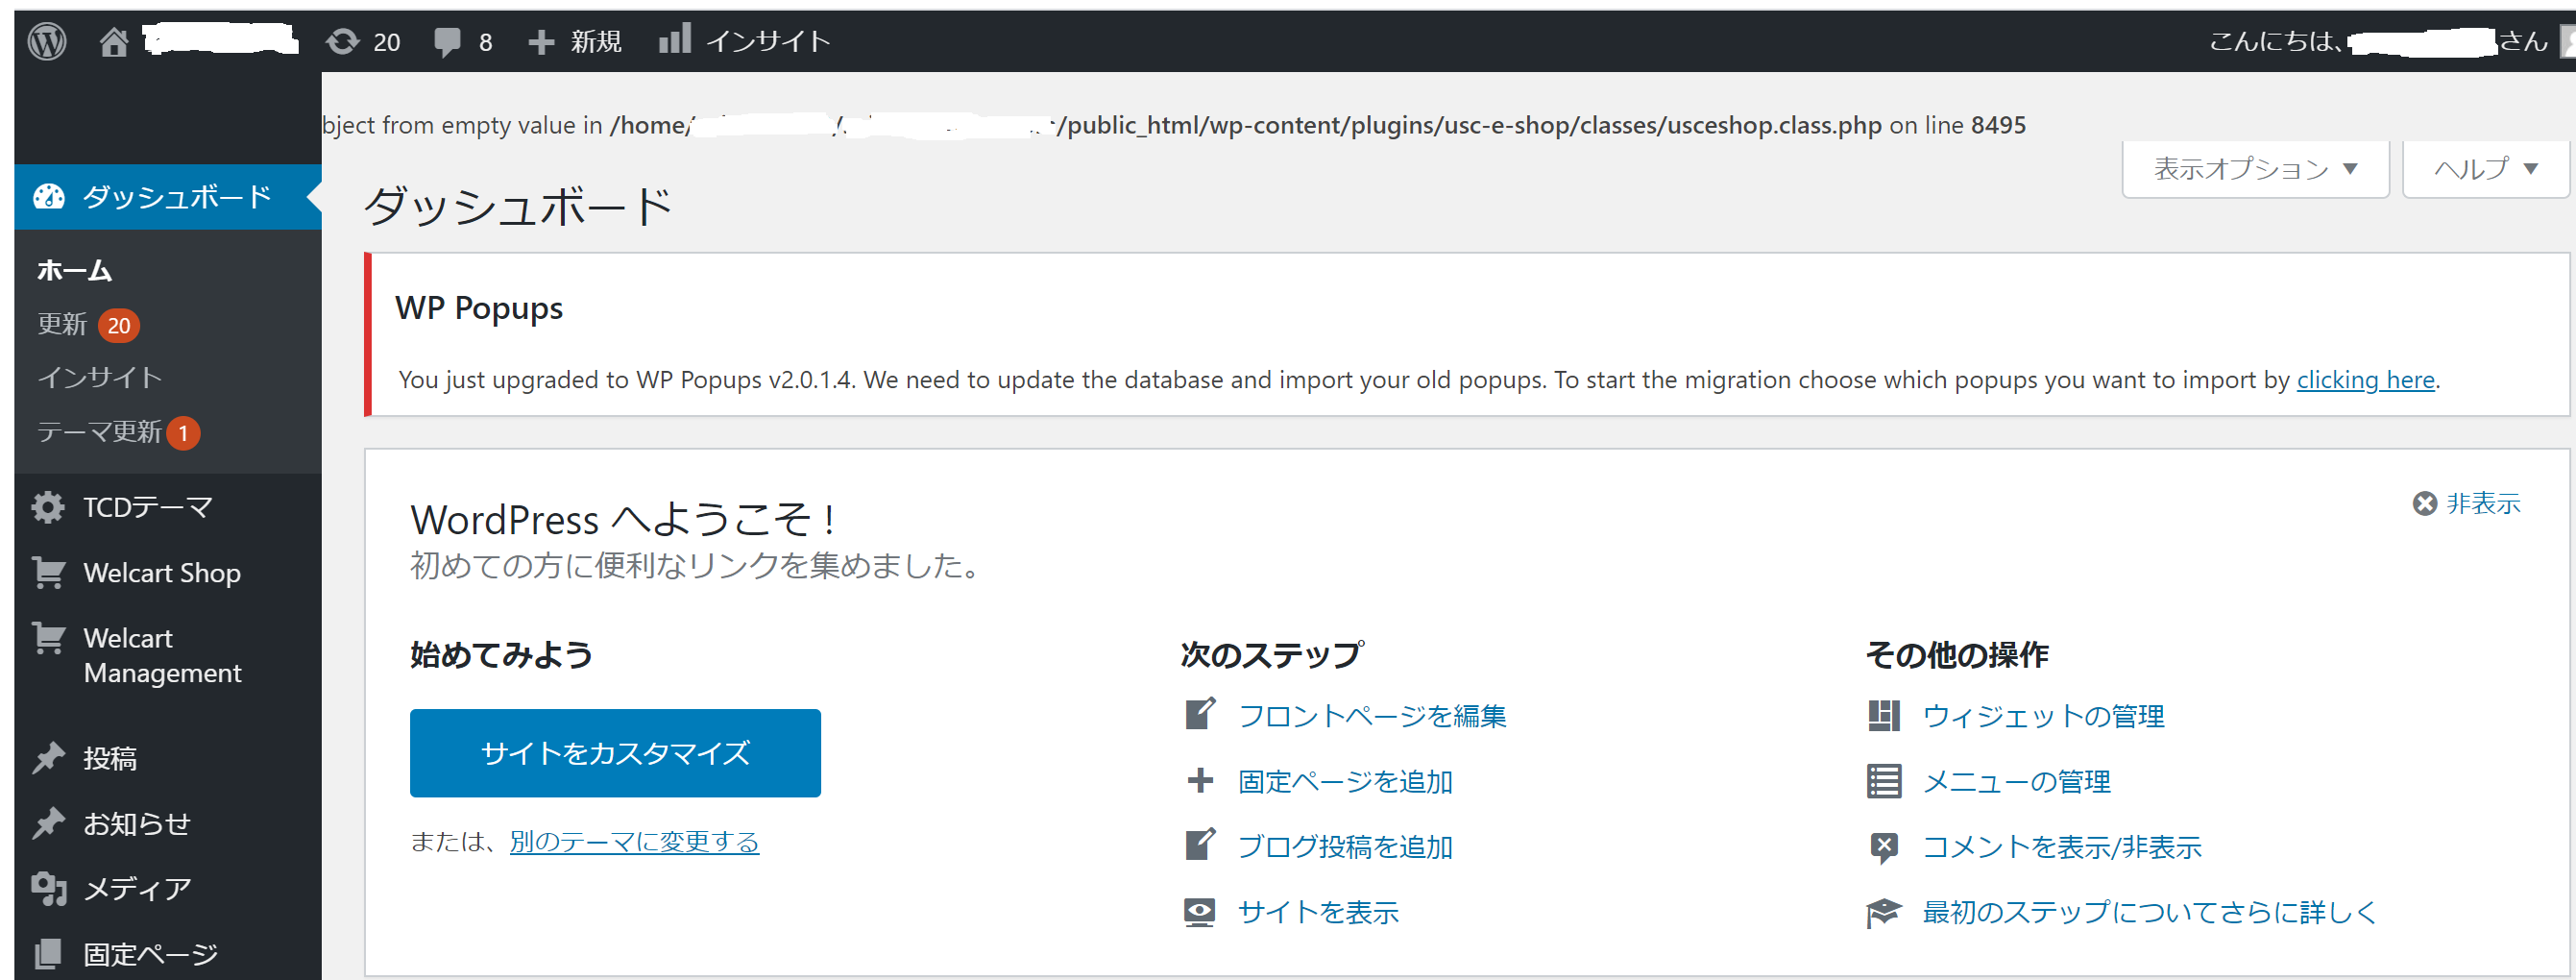Open the インサイト bar chart icon

pos(675,39)
